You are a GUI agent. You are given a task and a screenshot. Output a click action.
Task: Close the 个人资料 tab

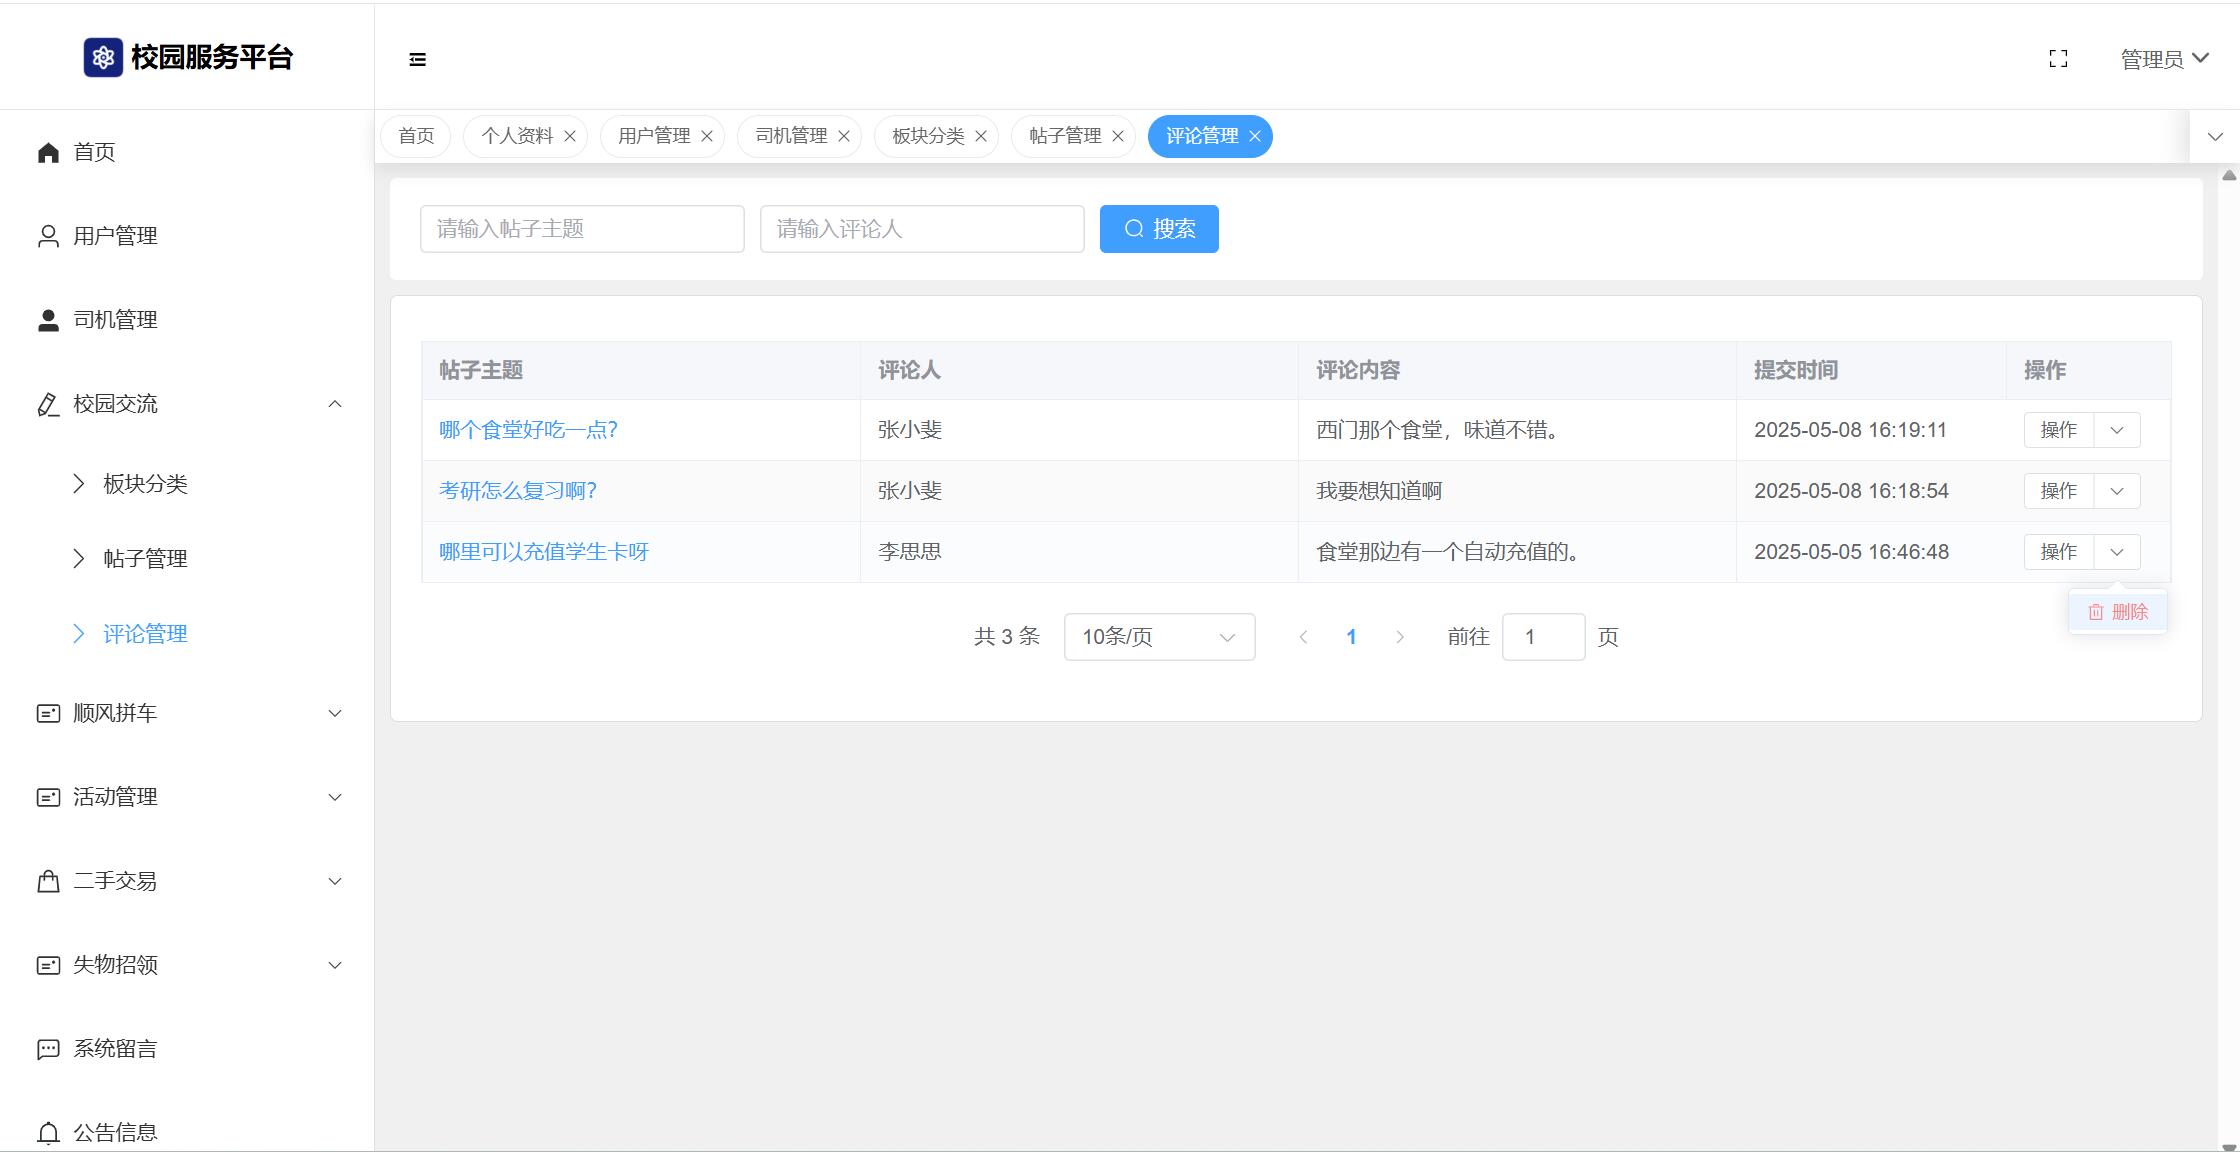pos(570,137)
